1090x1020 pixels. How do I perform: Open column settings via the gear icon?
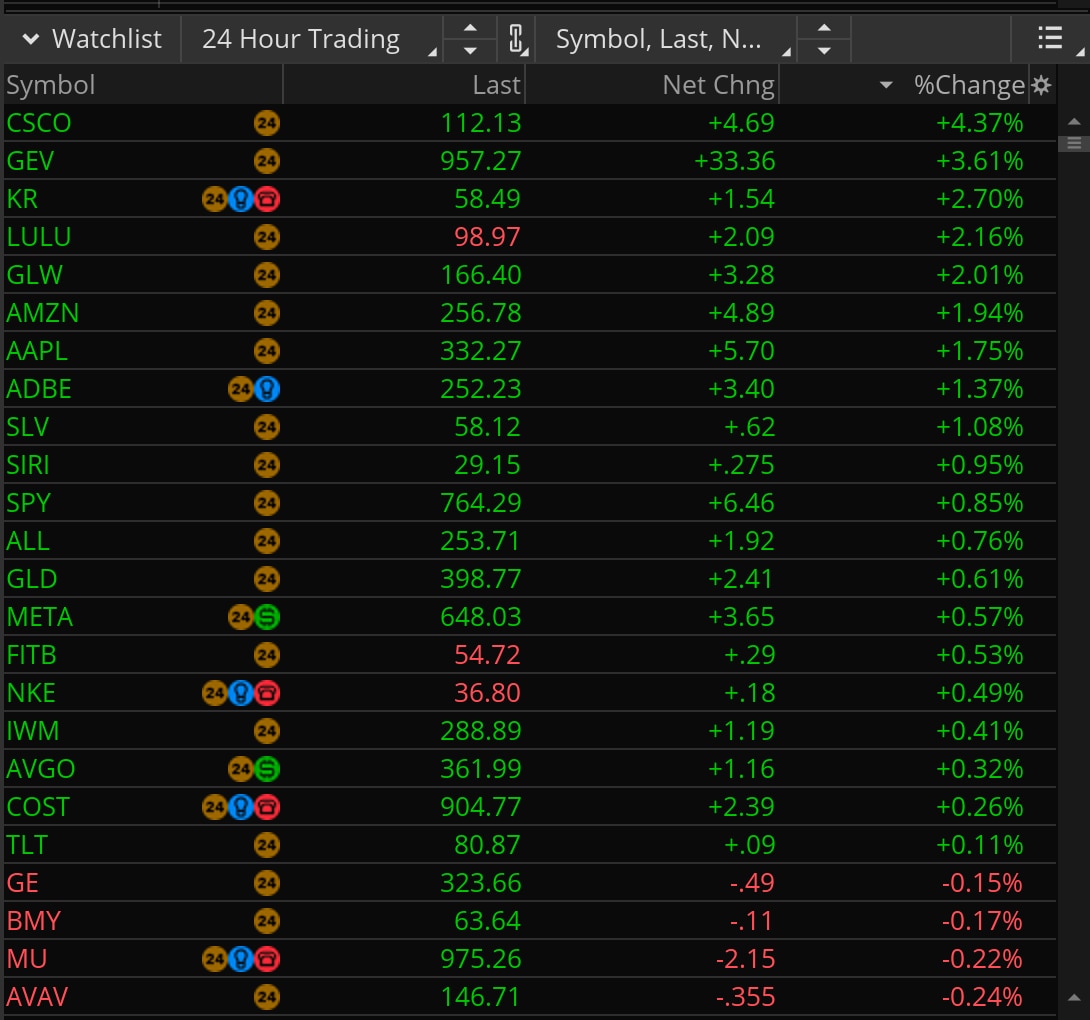[1041, 86]
